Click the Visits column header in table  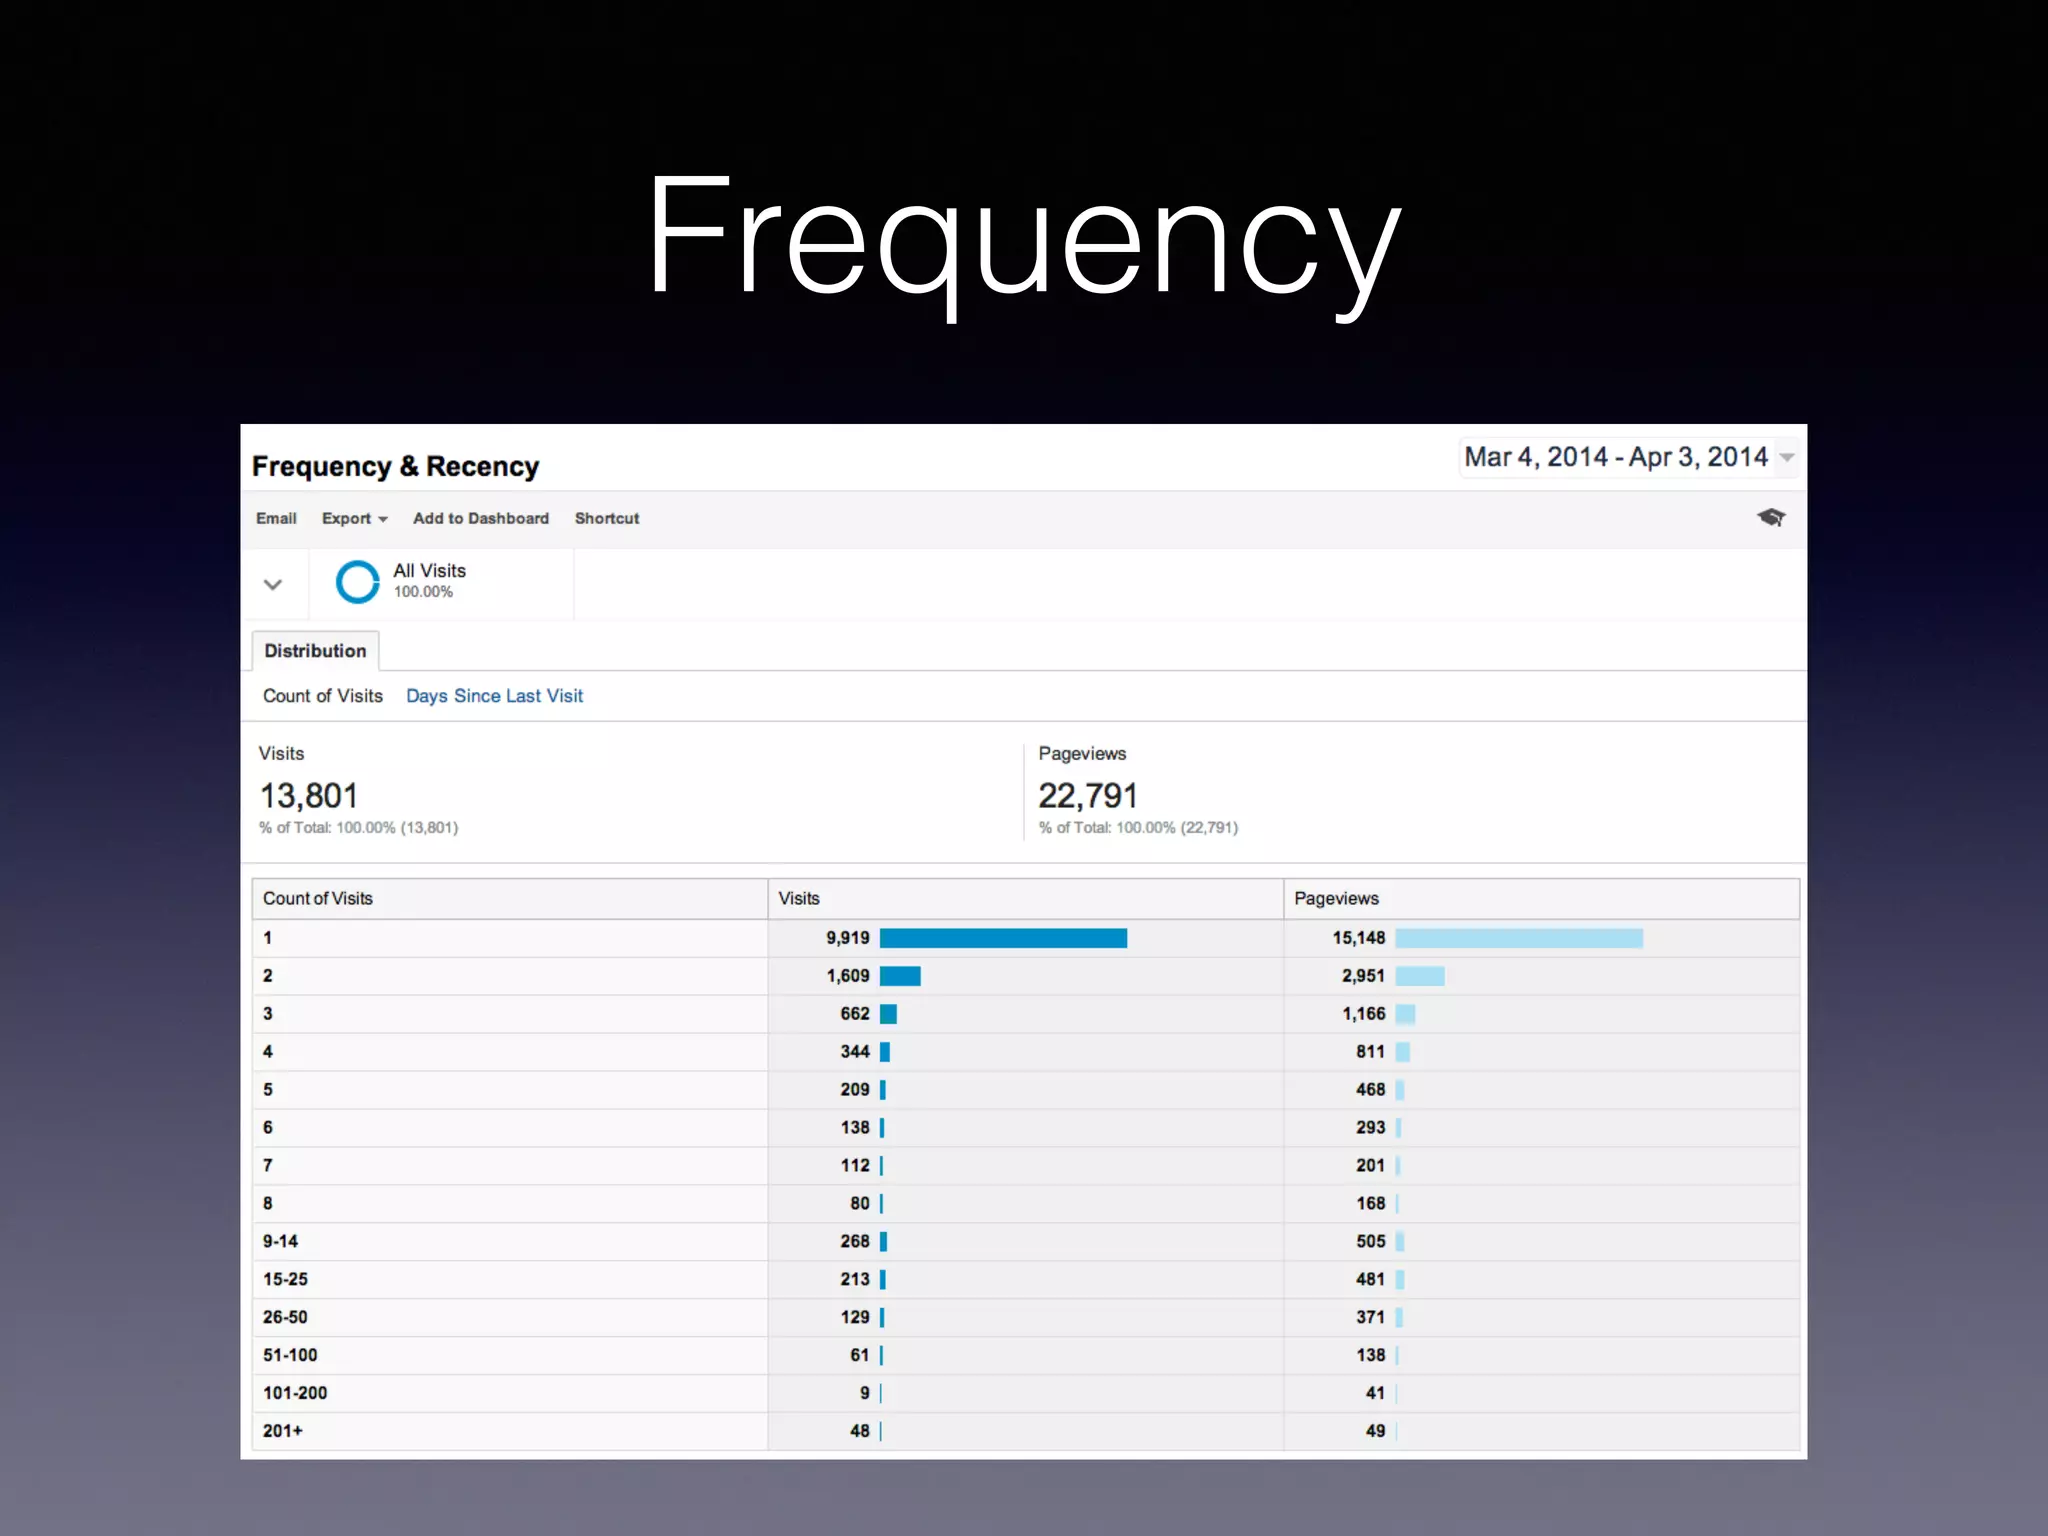click(799, 899)
